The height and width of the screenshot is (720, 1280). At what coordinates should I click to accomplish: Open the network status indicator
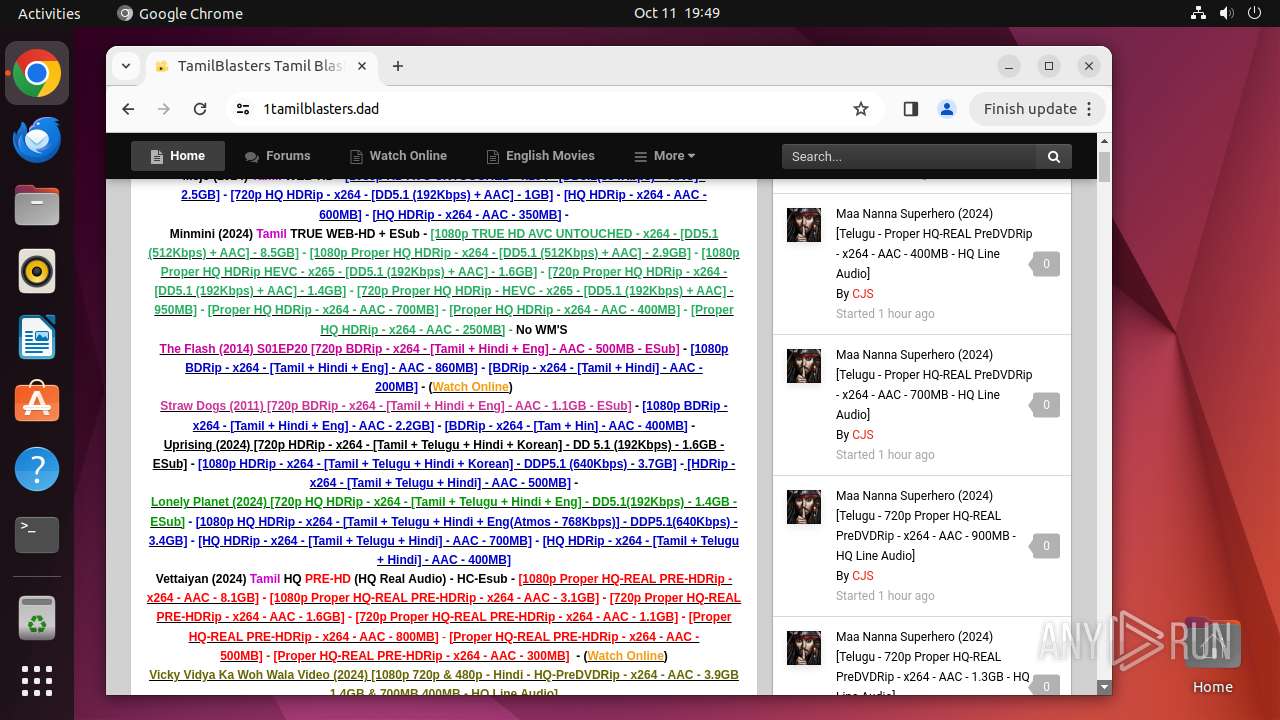[1198, 13]
